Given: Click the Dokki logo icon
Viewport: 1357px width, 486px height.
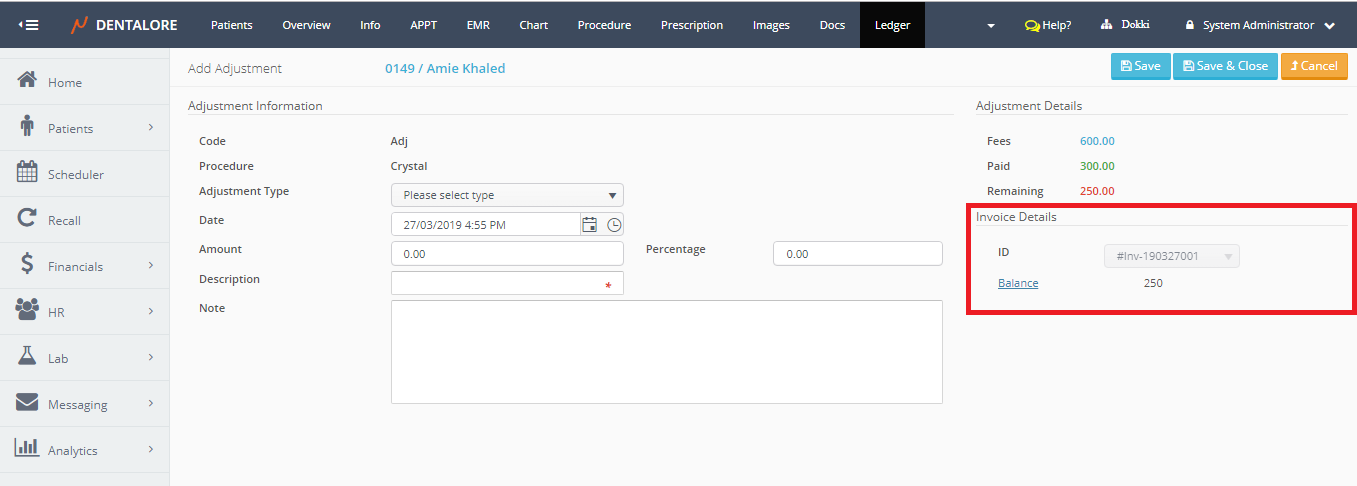Looking at the screenshot, I should point(1107,25).
